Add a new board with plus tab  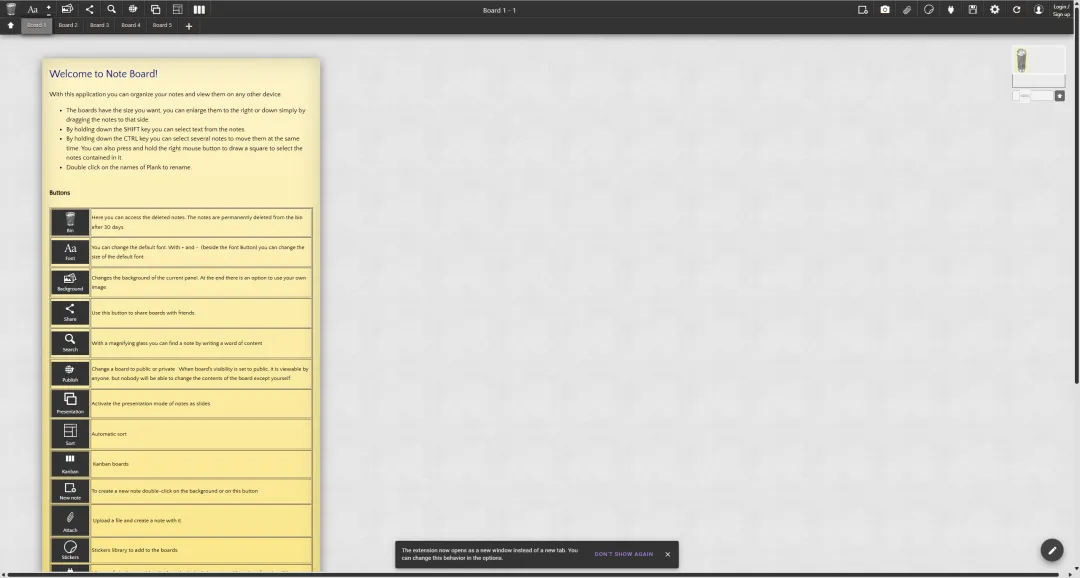(189, 26)
